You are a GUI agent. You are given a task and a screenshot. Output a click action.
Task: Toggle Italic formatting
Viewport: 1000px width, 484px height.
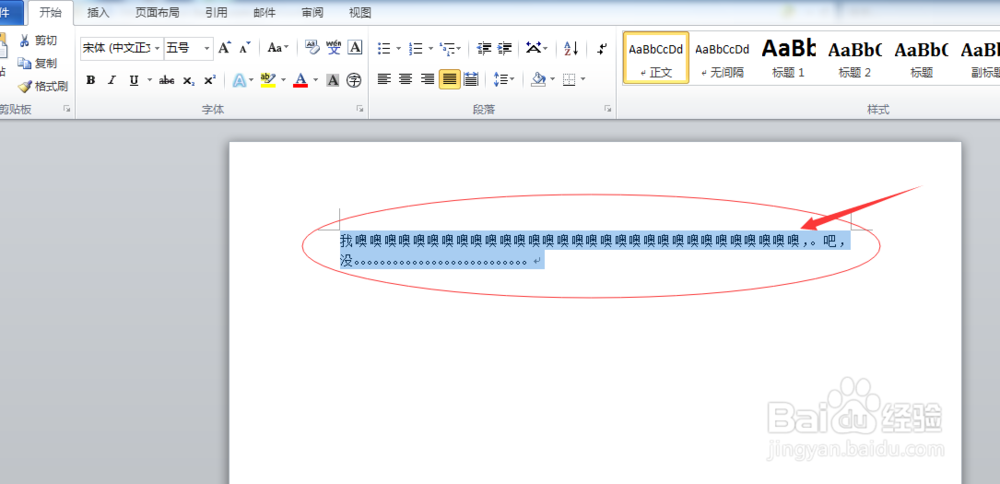click(x=112, y=80)
